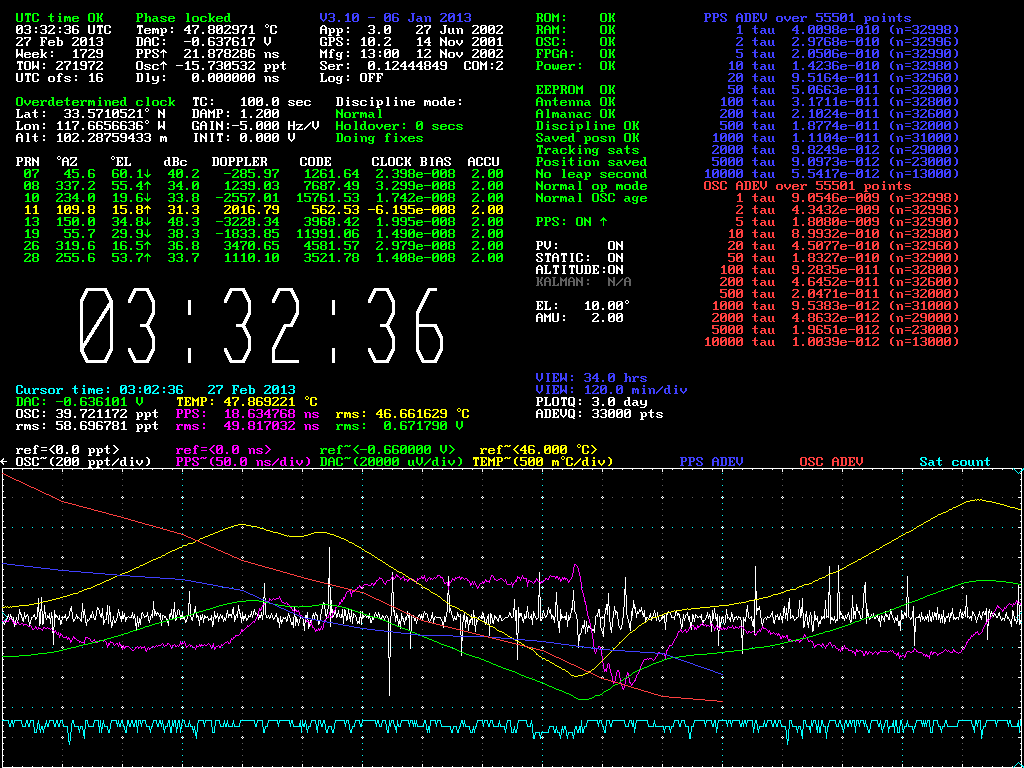Click the "VIEW: 34.0 hrs" setting
1024x768 pixels.
592,377
